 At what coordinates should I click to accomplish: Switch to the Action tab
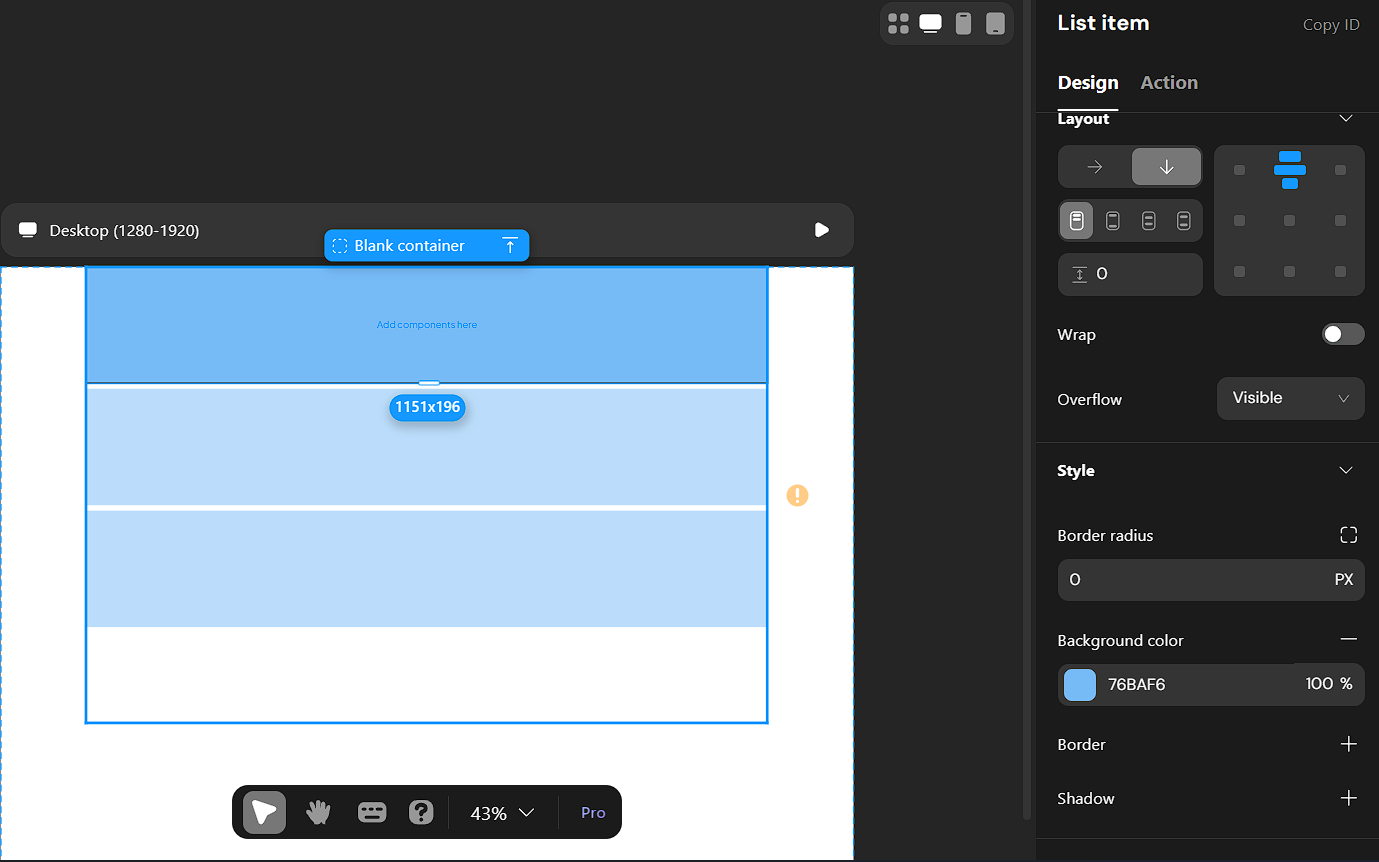(1169, 83)
